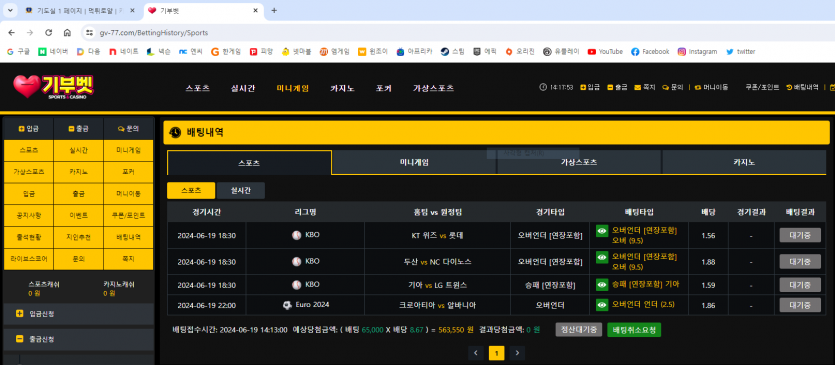Click 라이브스코어 in sidebar grid
Screen dimensions: 835x365
point(29,259)
